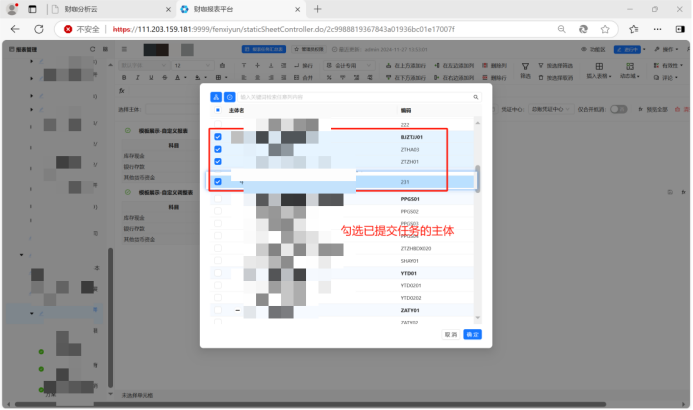Click the blue hierarchy tree icon in the dialog
The image size is (693, 410).
(216, 97)
